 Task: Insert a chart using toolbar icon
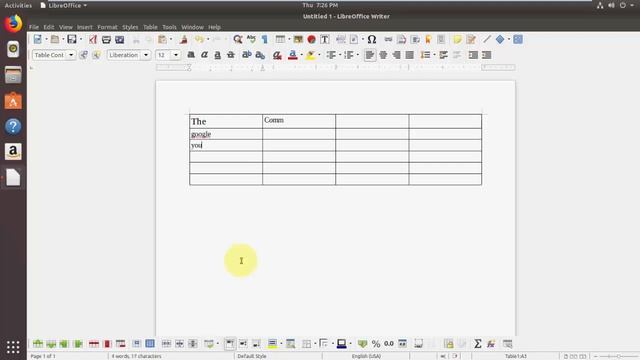pyautogui.click(x=311, y=40)
